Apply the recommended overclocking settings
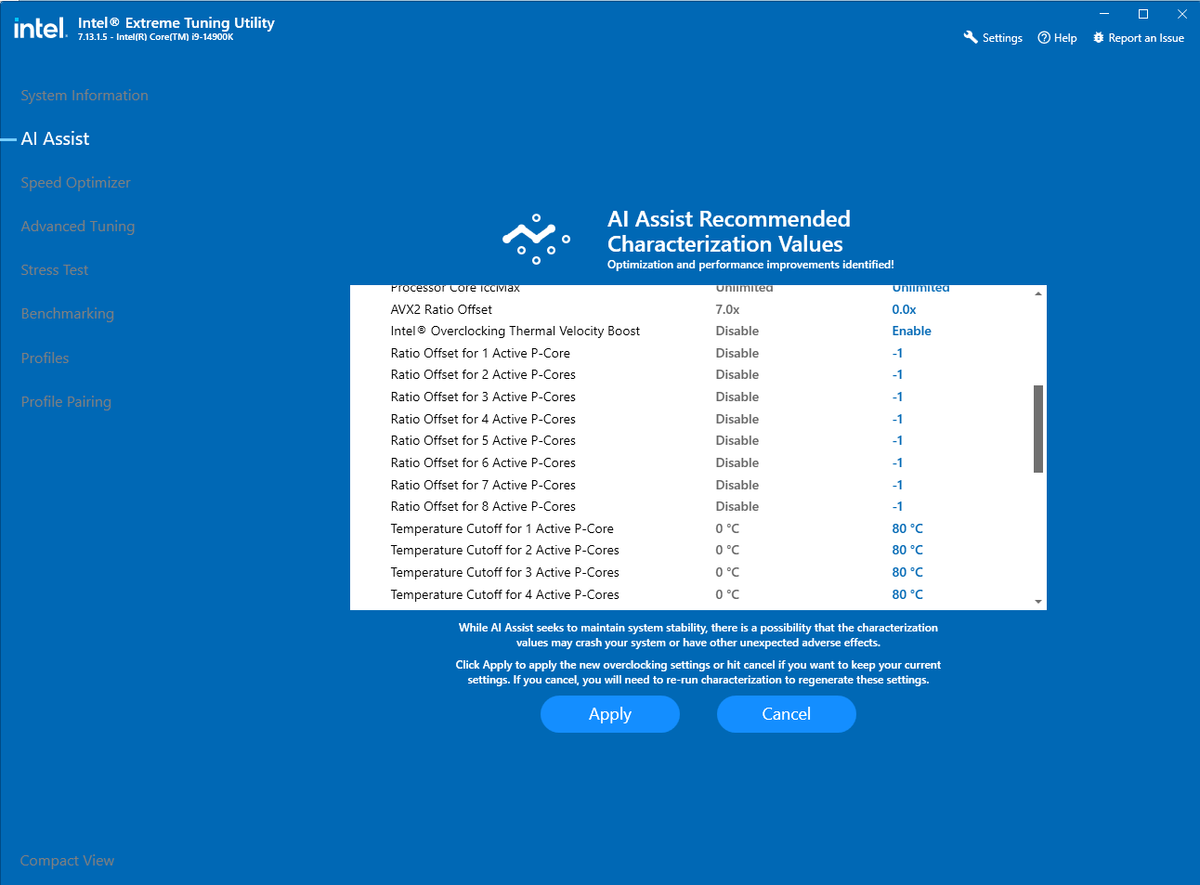The height and width of the screenshot is (885, 1200). coord(610,714)
